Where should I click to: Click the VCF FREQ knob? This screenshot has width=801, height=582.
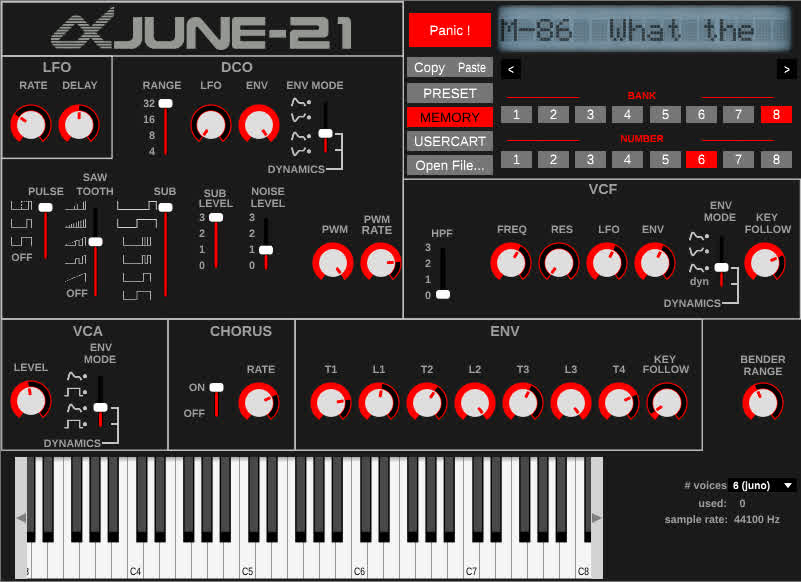pyautogui.click(x=510, y=262)
